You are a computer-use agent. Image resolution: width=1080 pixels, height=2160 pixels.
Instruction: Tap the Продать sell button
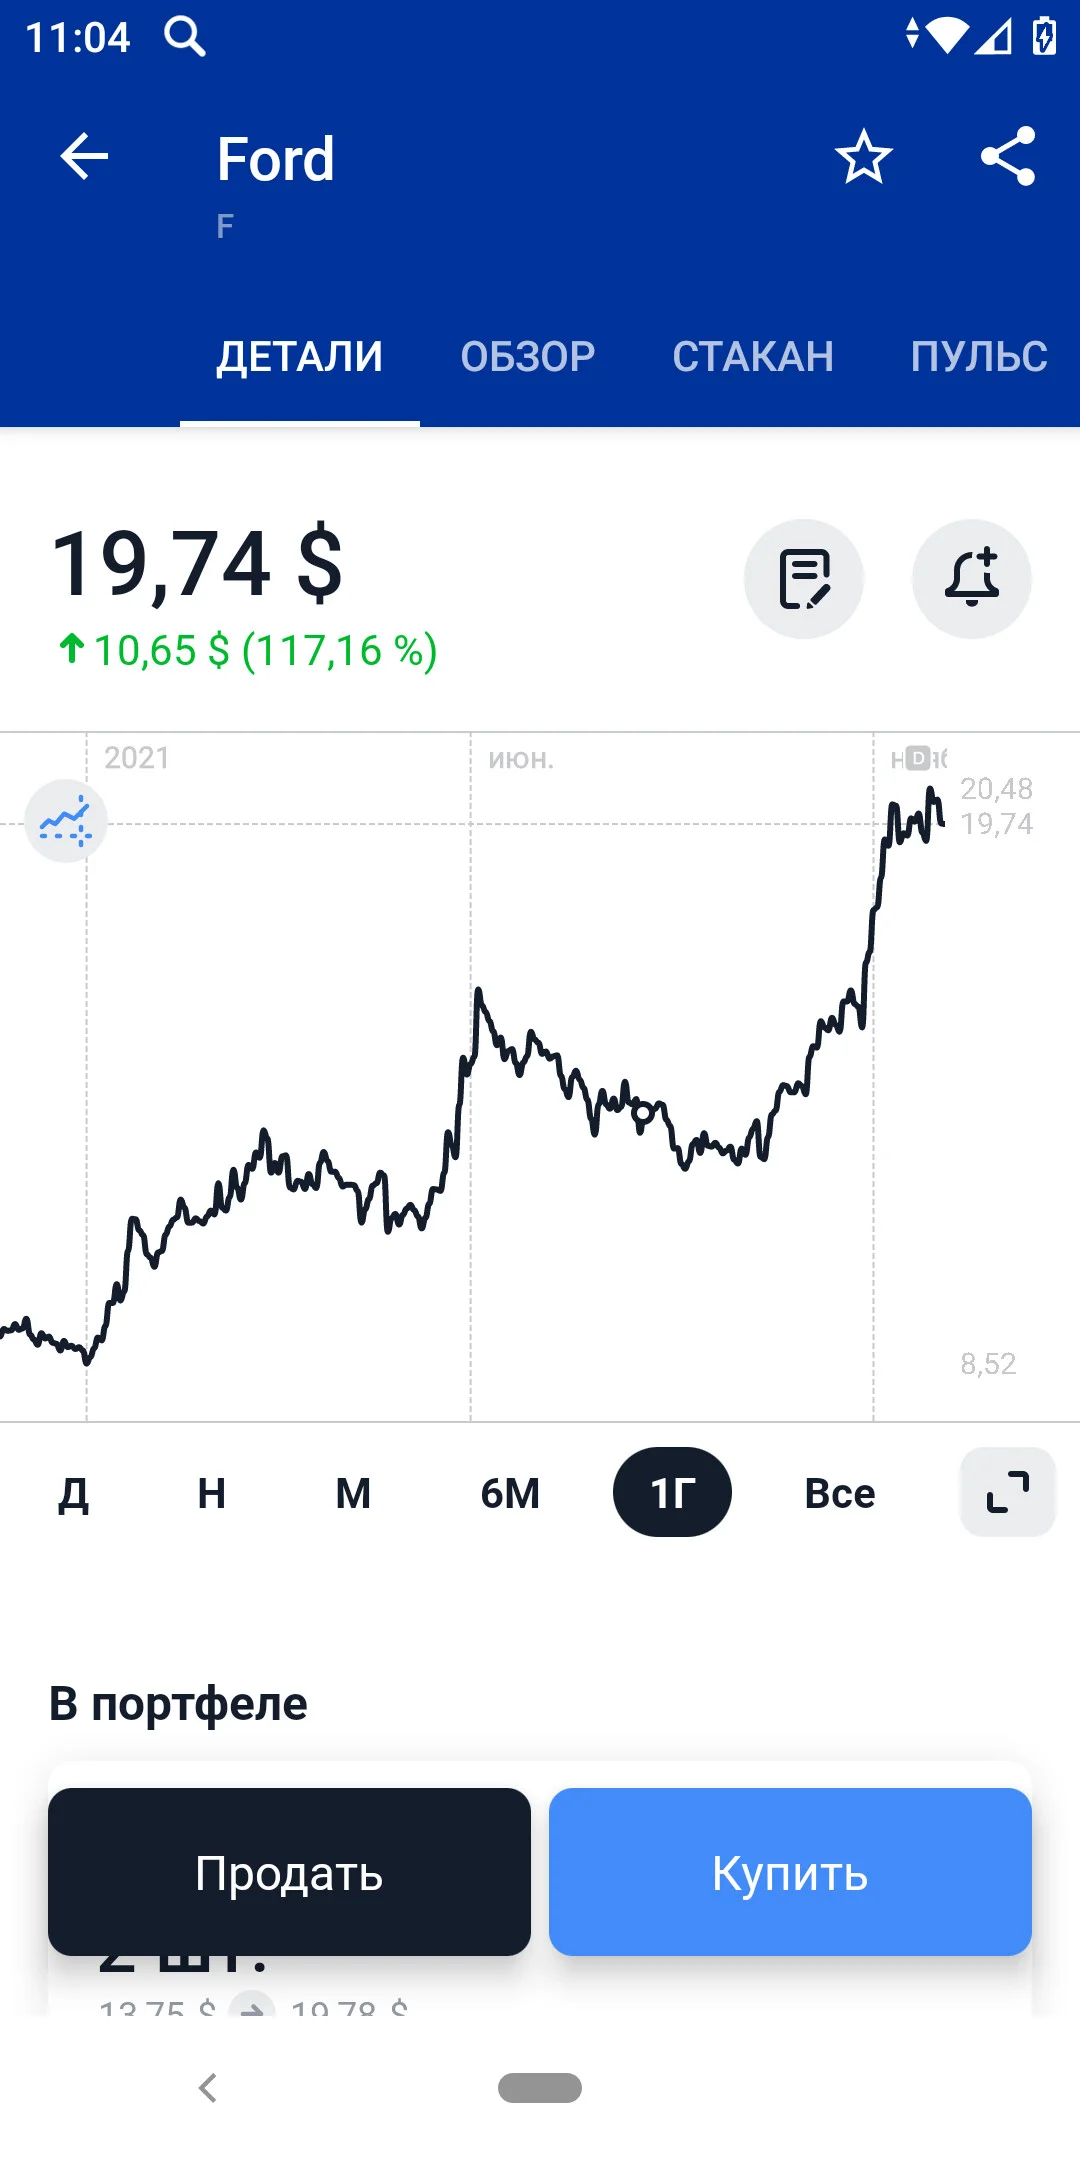(x=289, y=1872)
